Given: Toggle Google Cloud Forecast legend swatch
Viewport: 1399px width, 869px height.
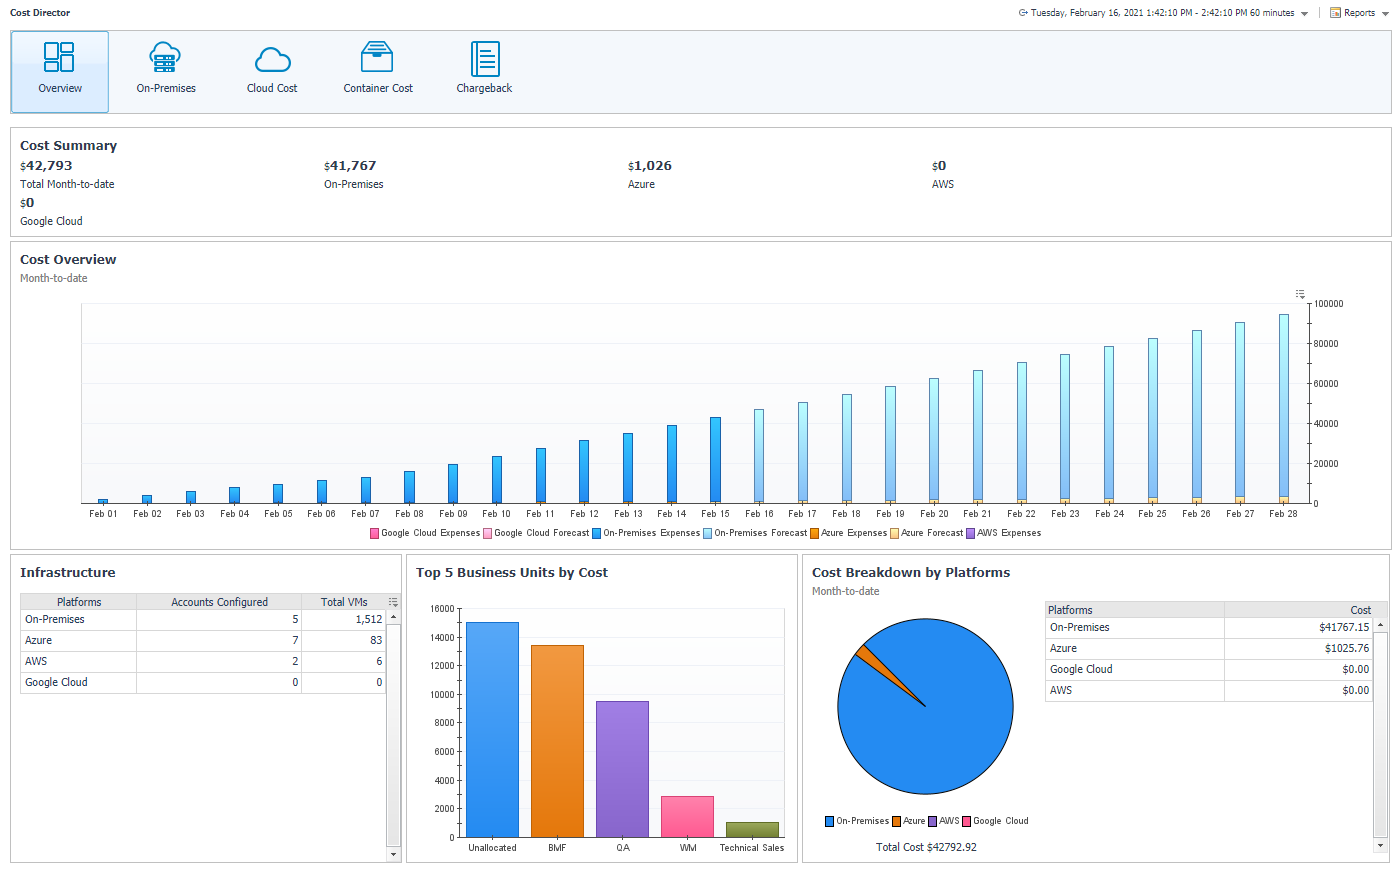Looking at the screenshot, I should tap(488, 533).
